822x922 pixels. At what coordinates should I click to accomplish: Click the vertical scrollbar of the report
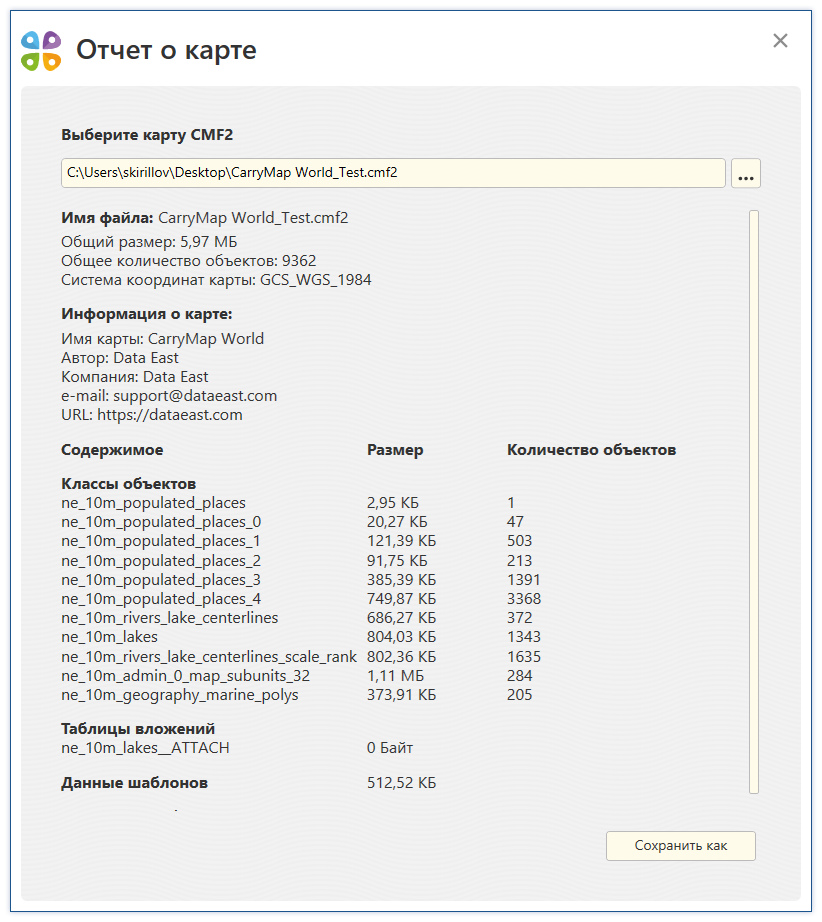(754, 502)
